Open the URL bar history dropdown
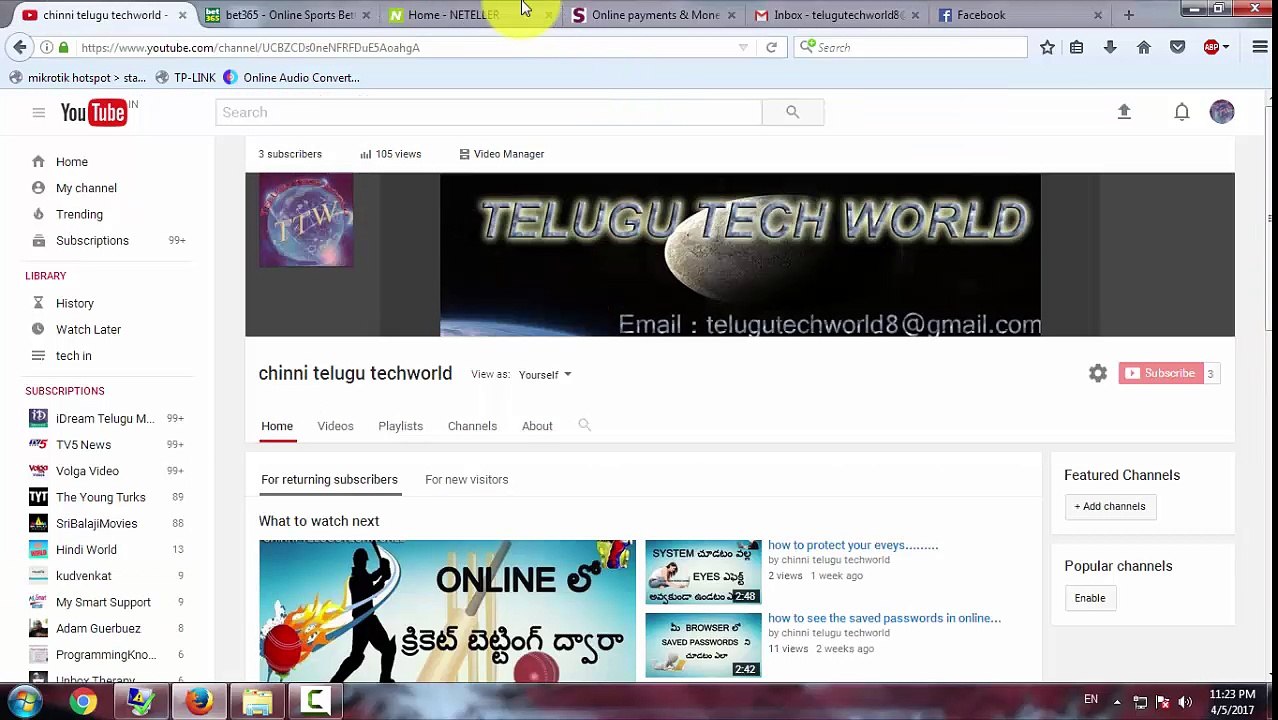This screenshot has height=720, width=1278. [742, 47]
